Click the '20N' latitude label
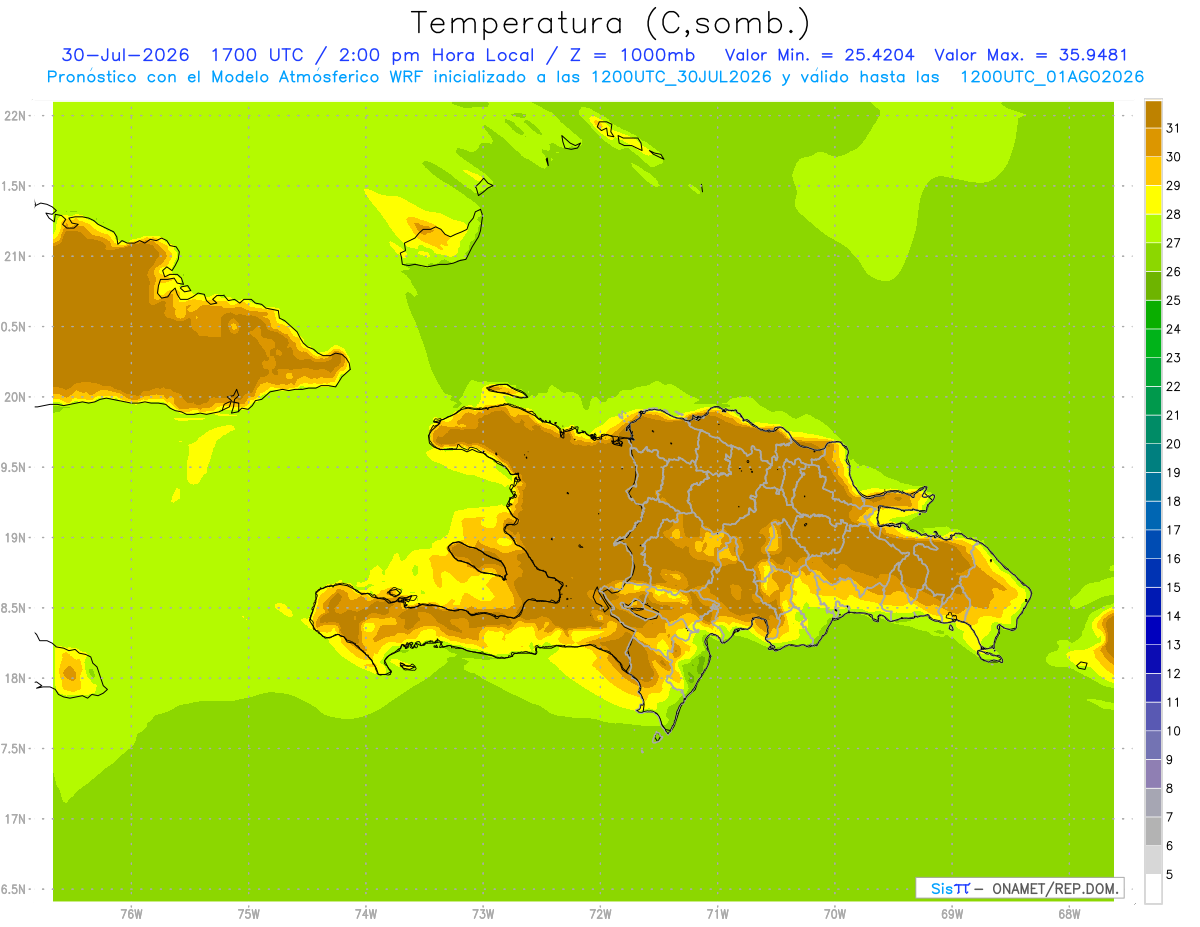Screen dimensions: 1200x927 (15, 397)
